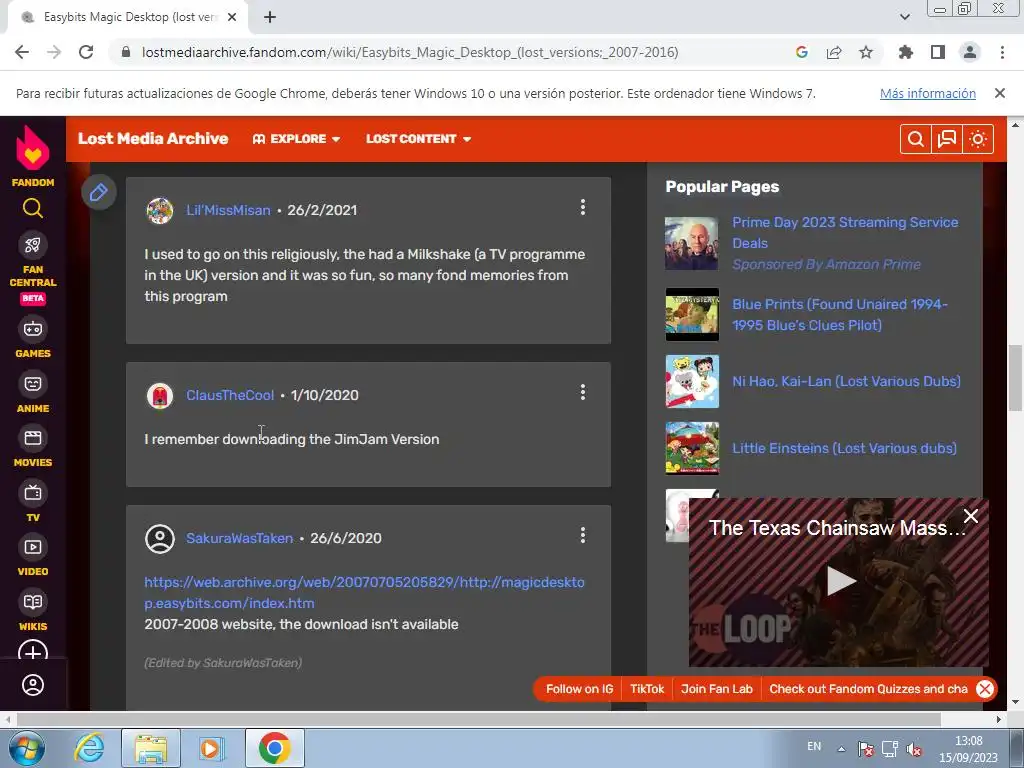Click the Lost Media Archive title
Screen dimensions: 1024x768
pyautogui.click(x=153, y=138)
